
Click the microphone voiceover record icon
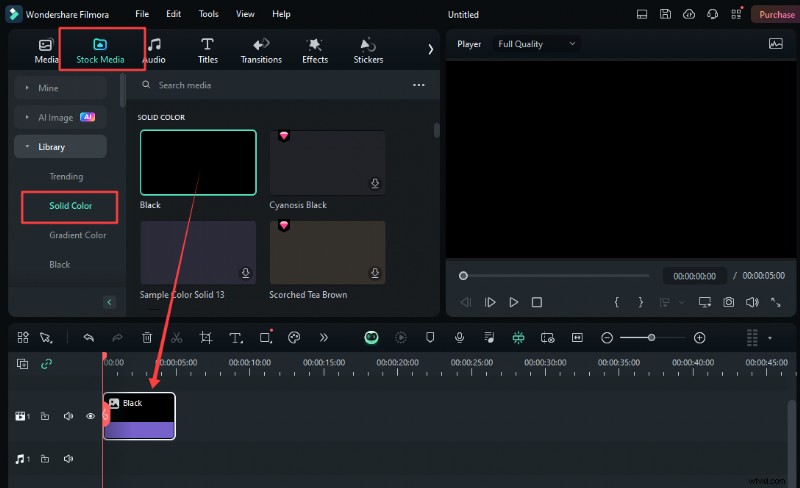click(x=459, y=338)
